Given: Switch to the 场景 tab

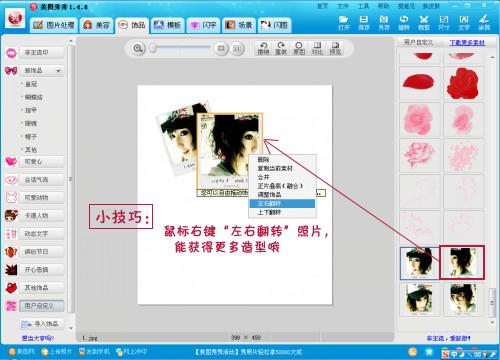Looking at the screenshot, I should point(239,25).
